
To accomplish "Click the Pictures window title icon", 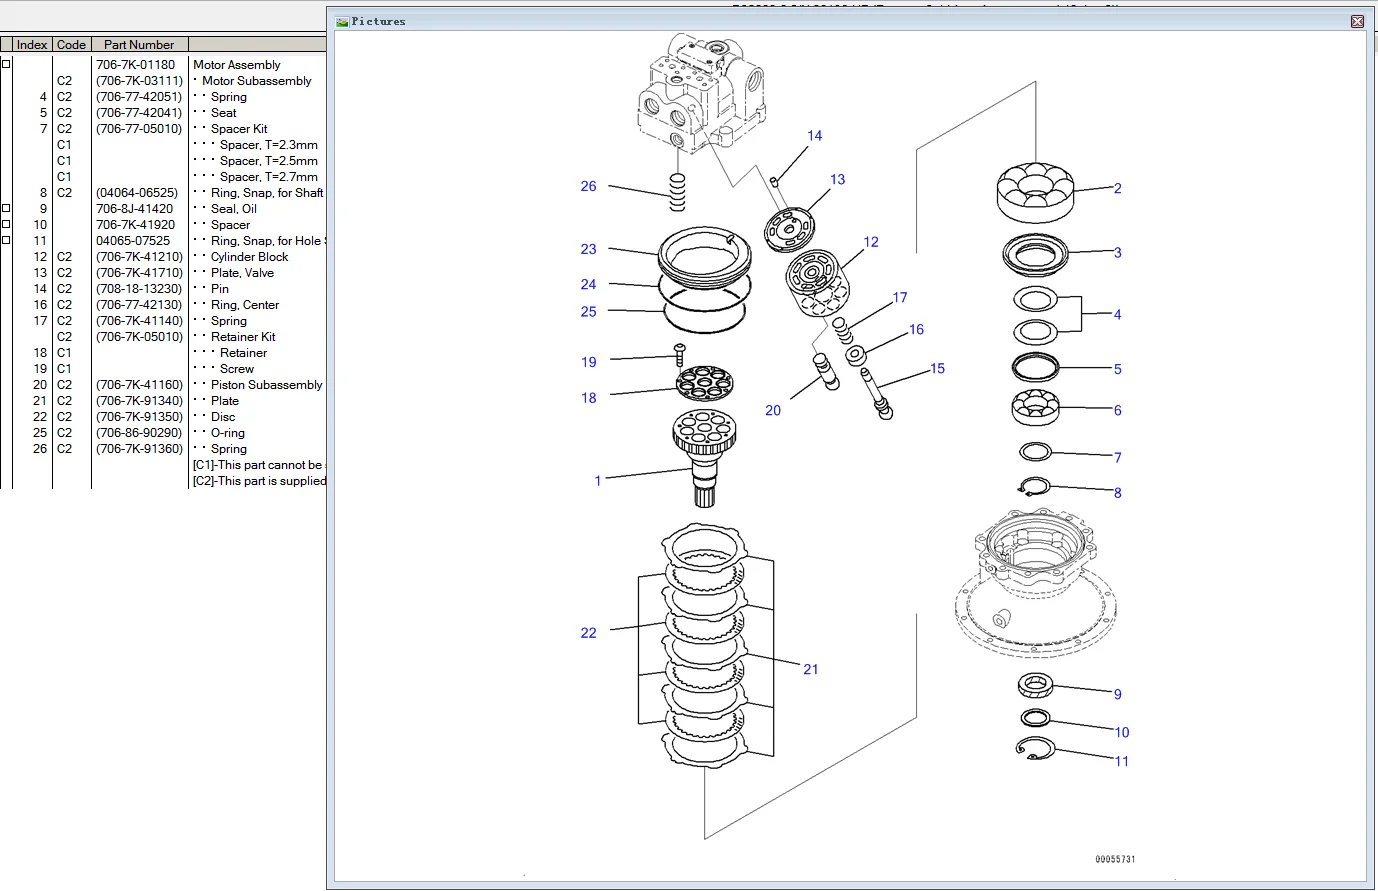I will tap(342, 21).
